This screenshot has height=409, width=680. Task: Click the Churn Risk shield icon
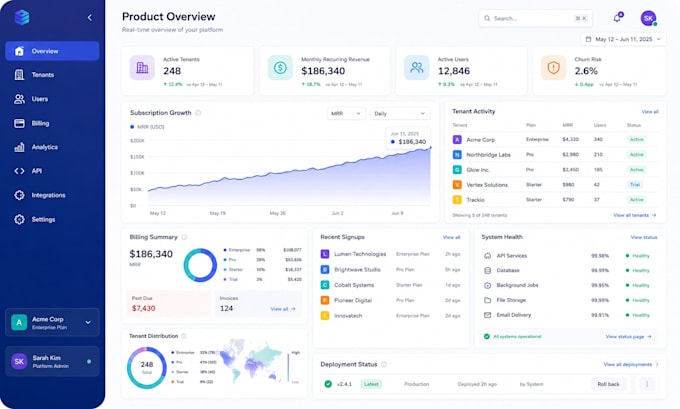553,68
